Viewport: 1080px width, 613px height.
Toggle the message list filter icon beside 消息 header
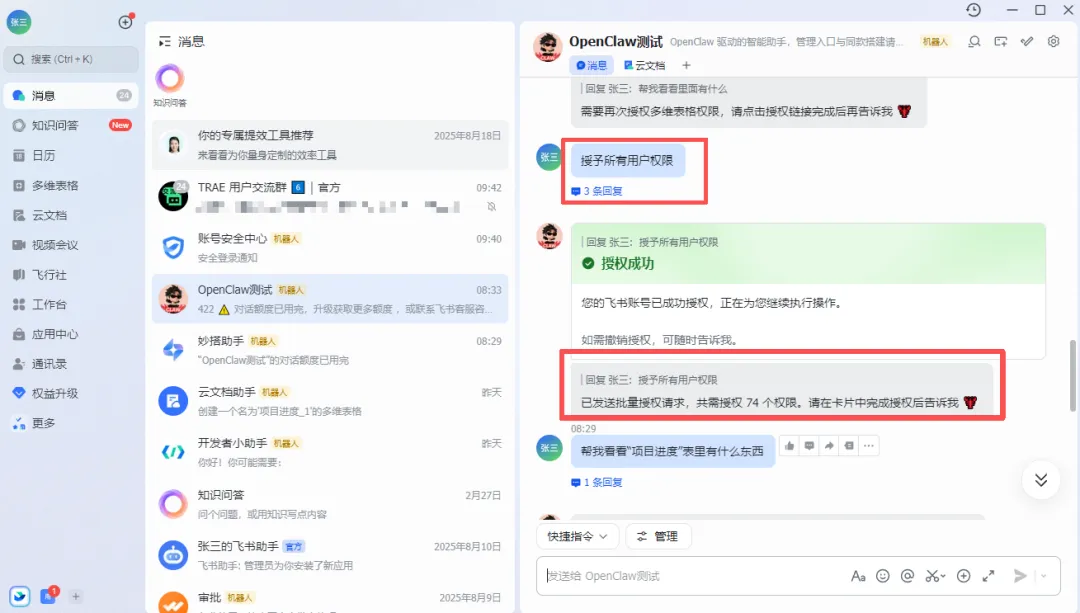pyautogui.click(x=165, y=42)
